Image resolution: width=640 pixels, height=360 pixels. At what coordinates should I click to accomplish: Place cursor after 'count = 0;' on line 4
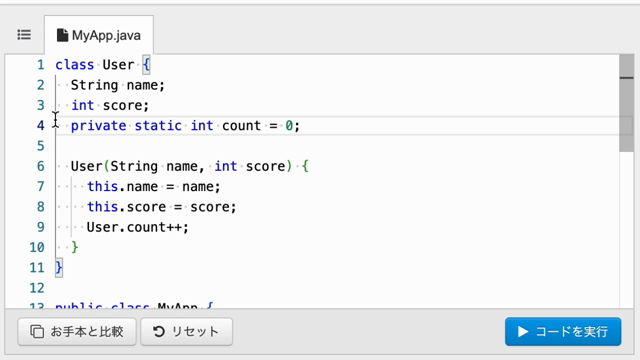tap(301, 126)
